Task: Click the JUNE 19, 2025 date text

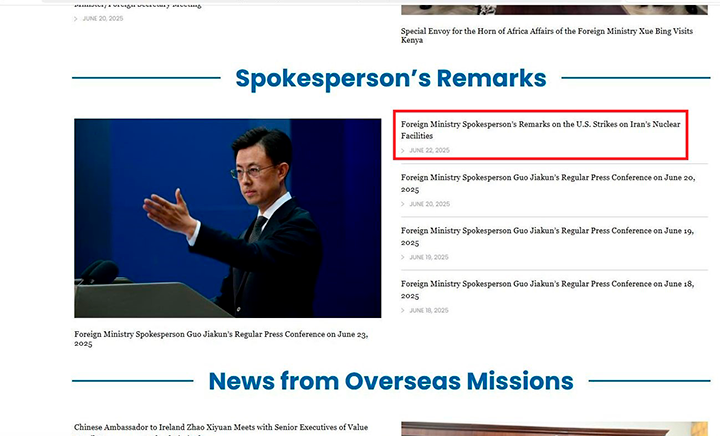Action: click(x=429, y=257)
